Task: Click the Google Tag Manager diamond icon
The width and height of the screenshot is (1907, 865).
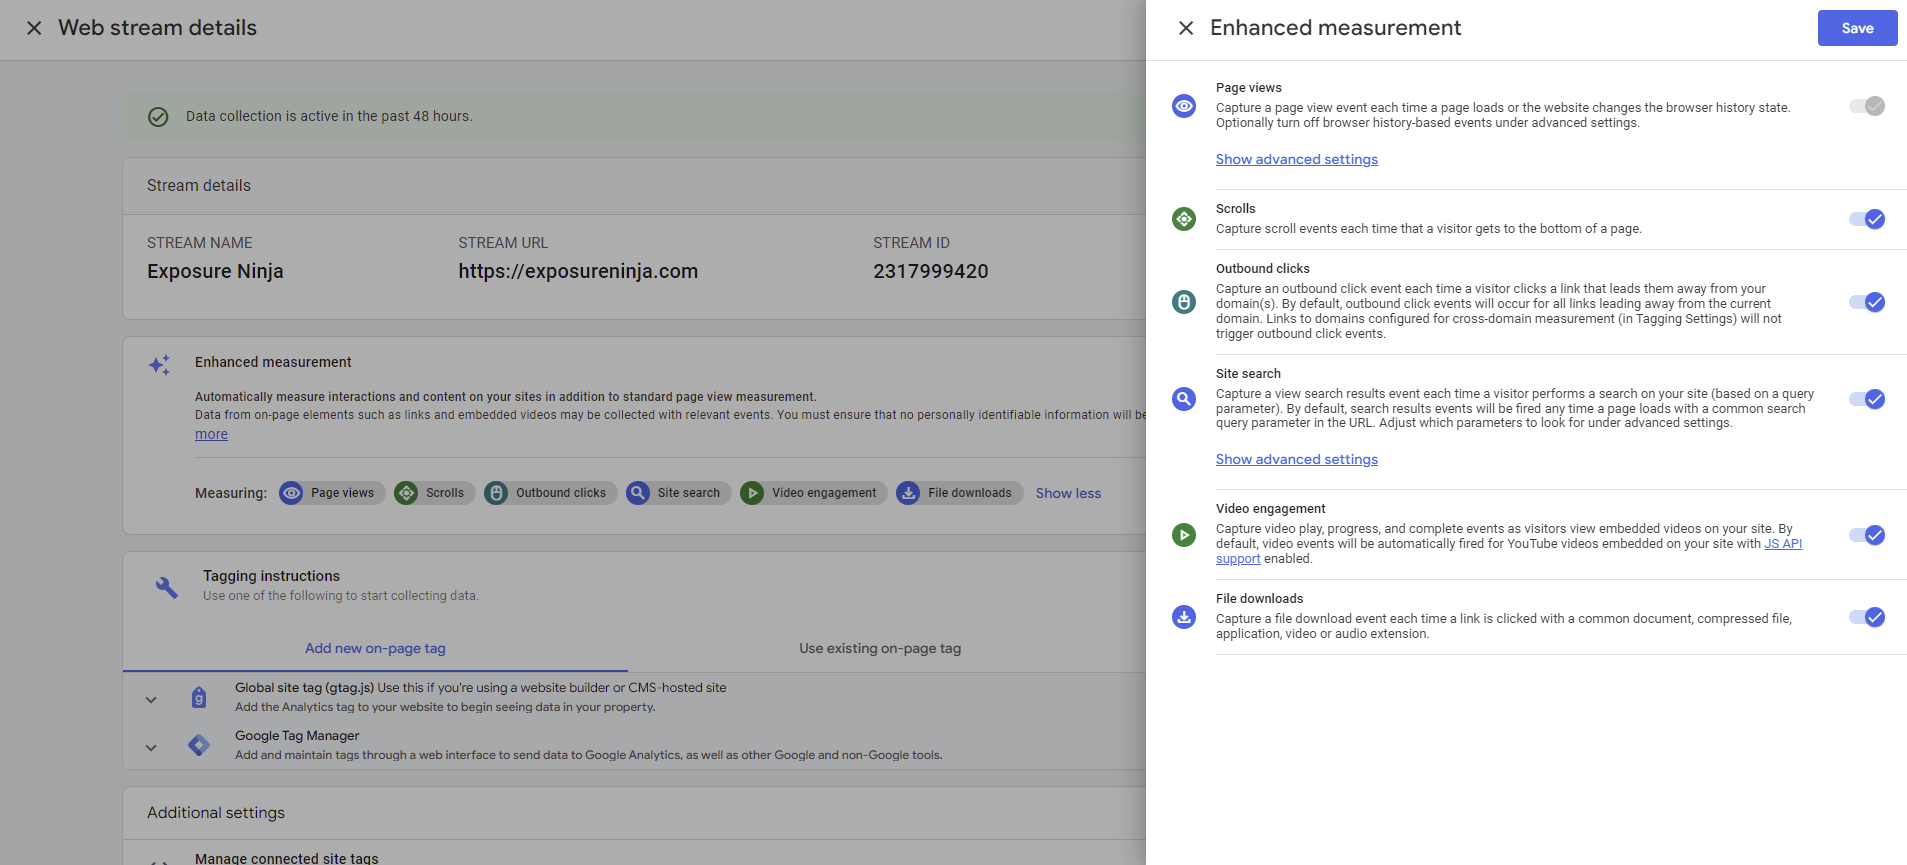Action: click(199, 745)
